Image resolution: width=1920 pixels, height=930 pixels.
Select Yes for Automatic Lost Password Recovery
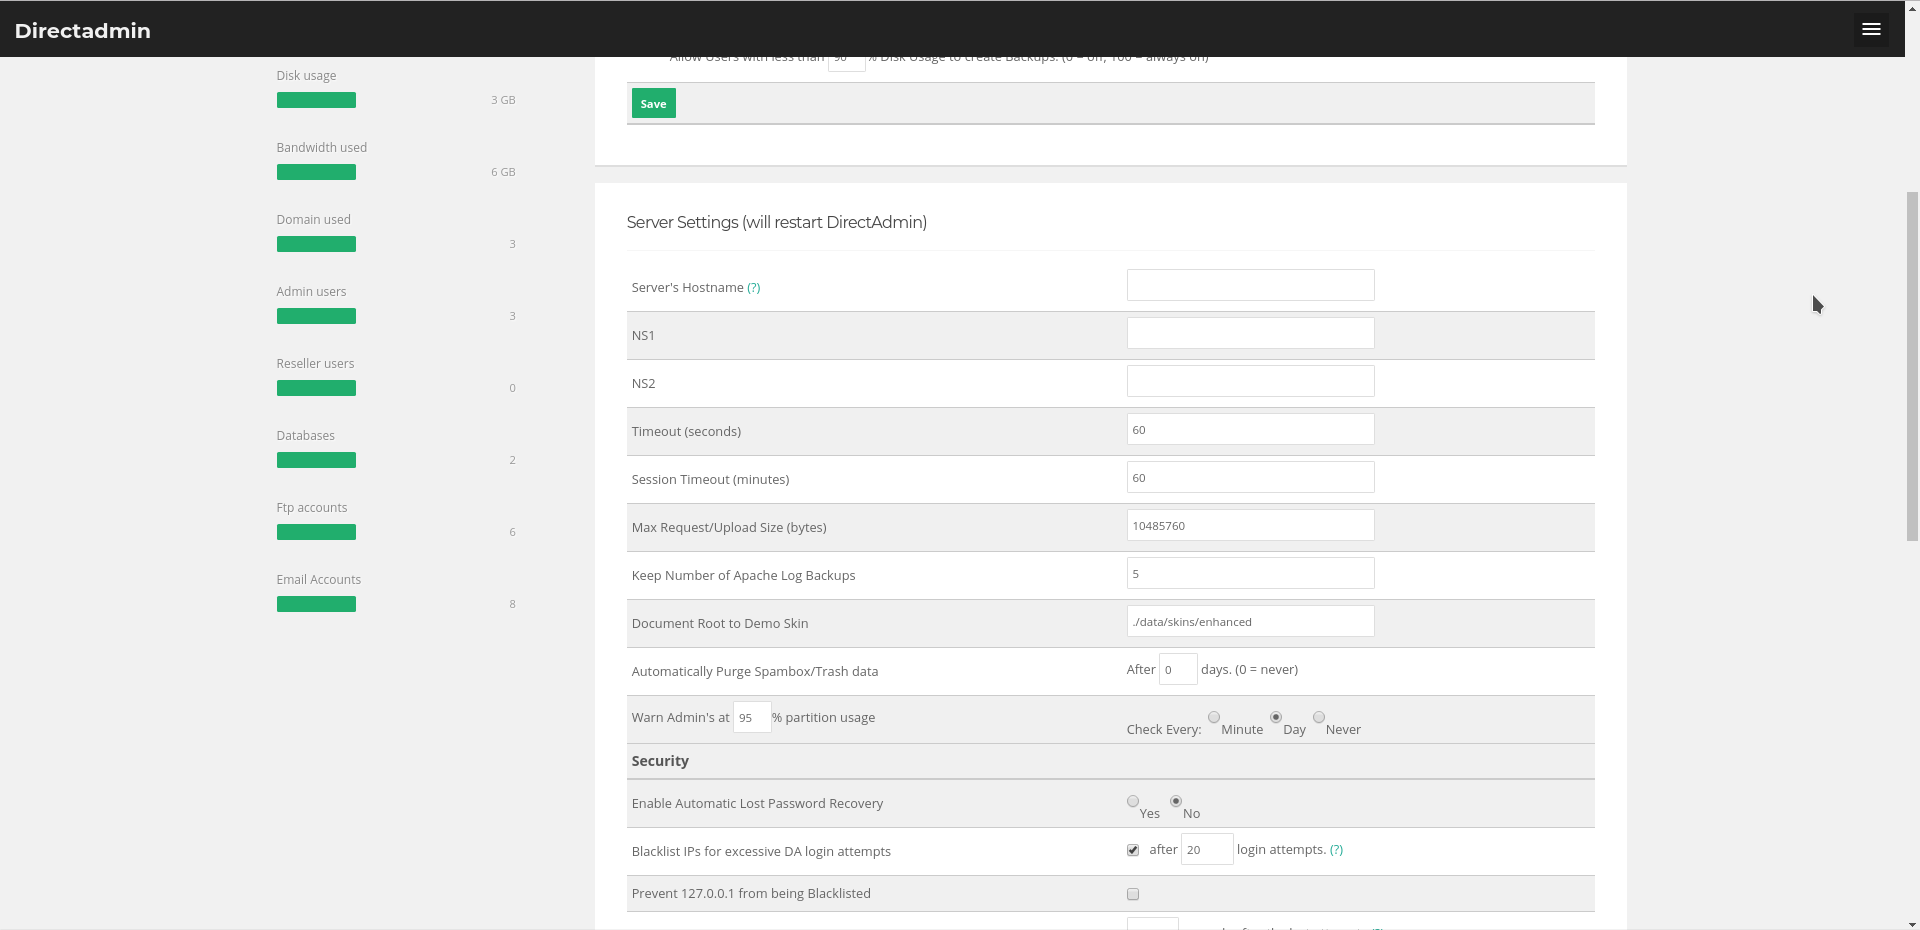coord(1133,802)
